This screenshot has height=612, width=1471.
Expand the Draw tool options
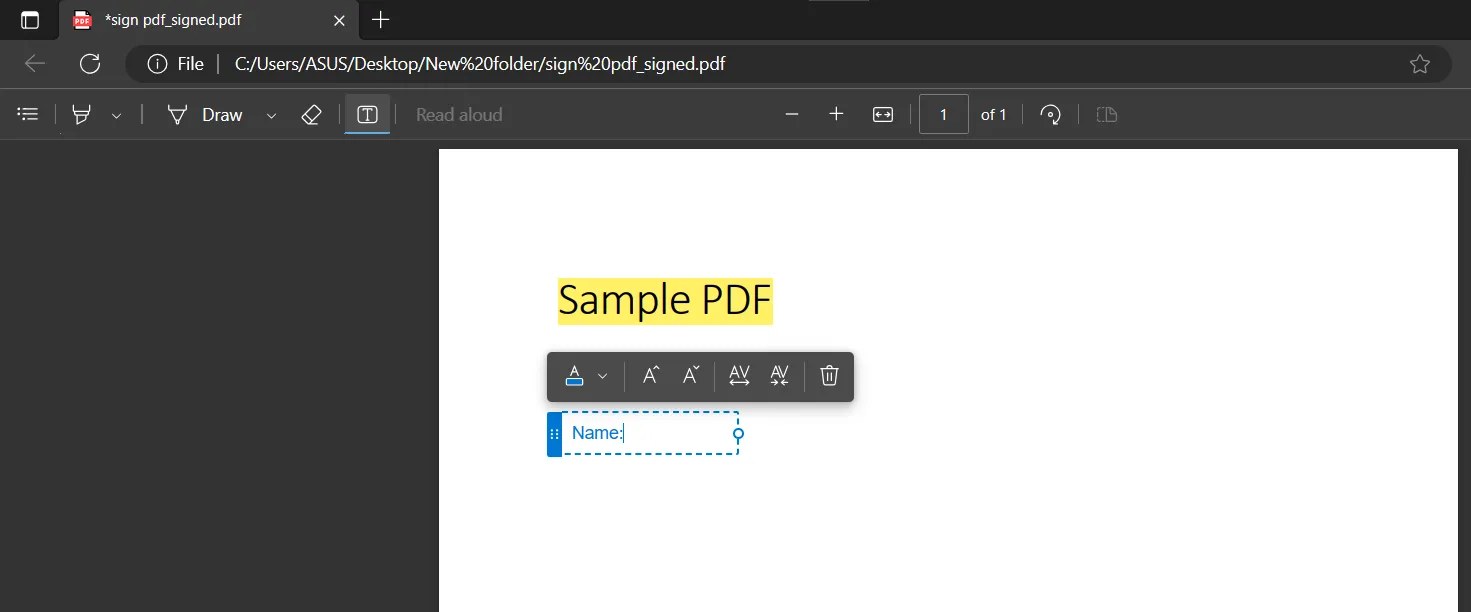pos(270,115)
